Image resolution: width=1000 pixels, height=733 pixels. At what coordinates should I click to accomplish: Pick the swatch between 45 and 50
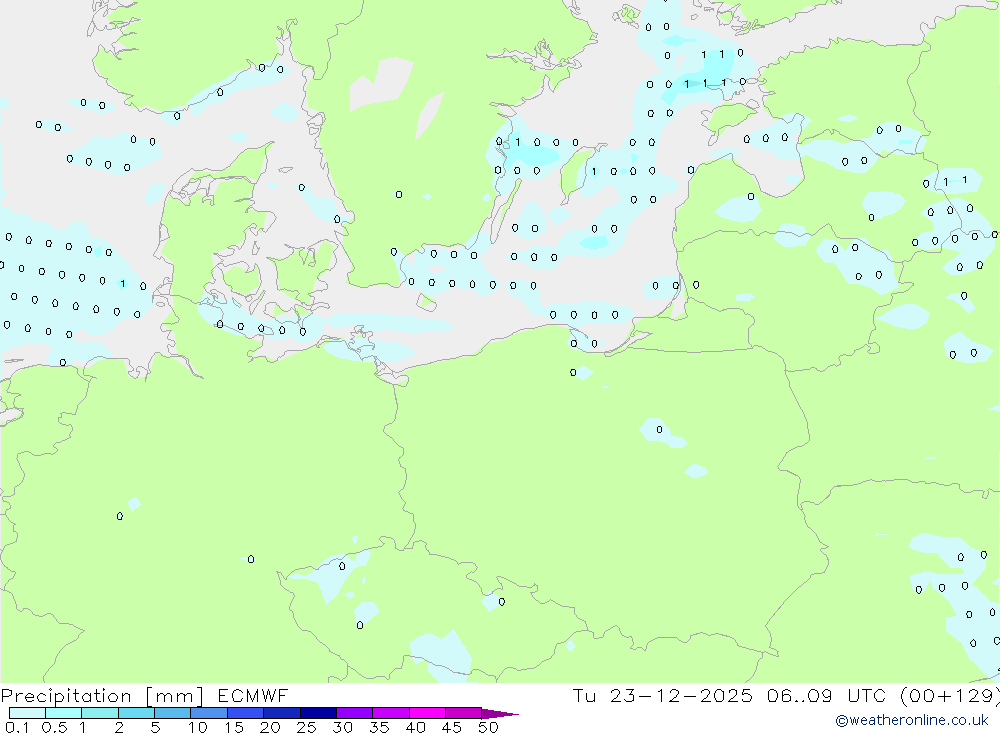(464, 713)
